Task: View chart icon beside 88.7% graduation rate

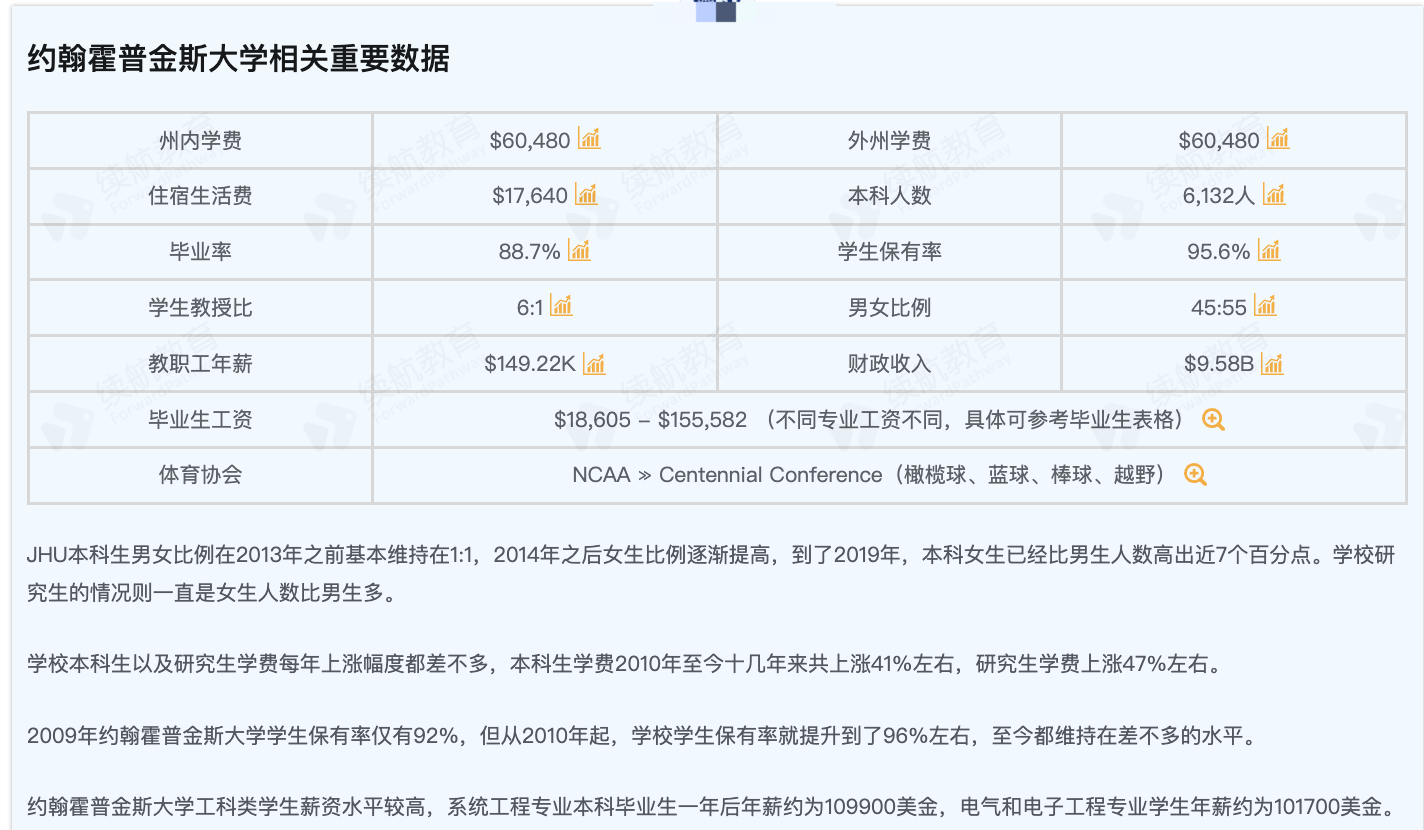Action: click(x=579, y=251)
